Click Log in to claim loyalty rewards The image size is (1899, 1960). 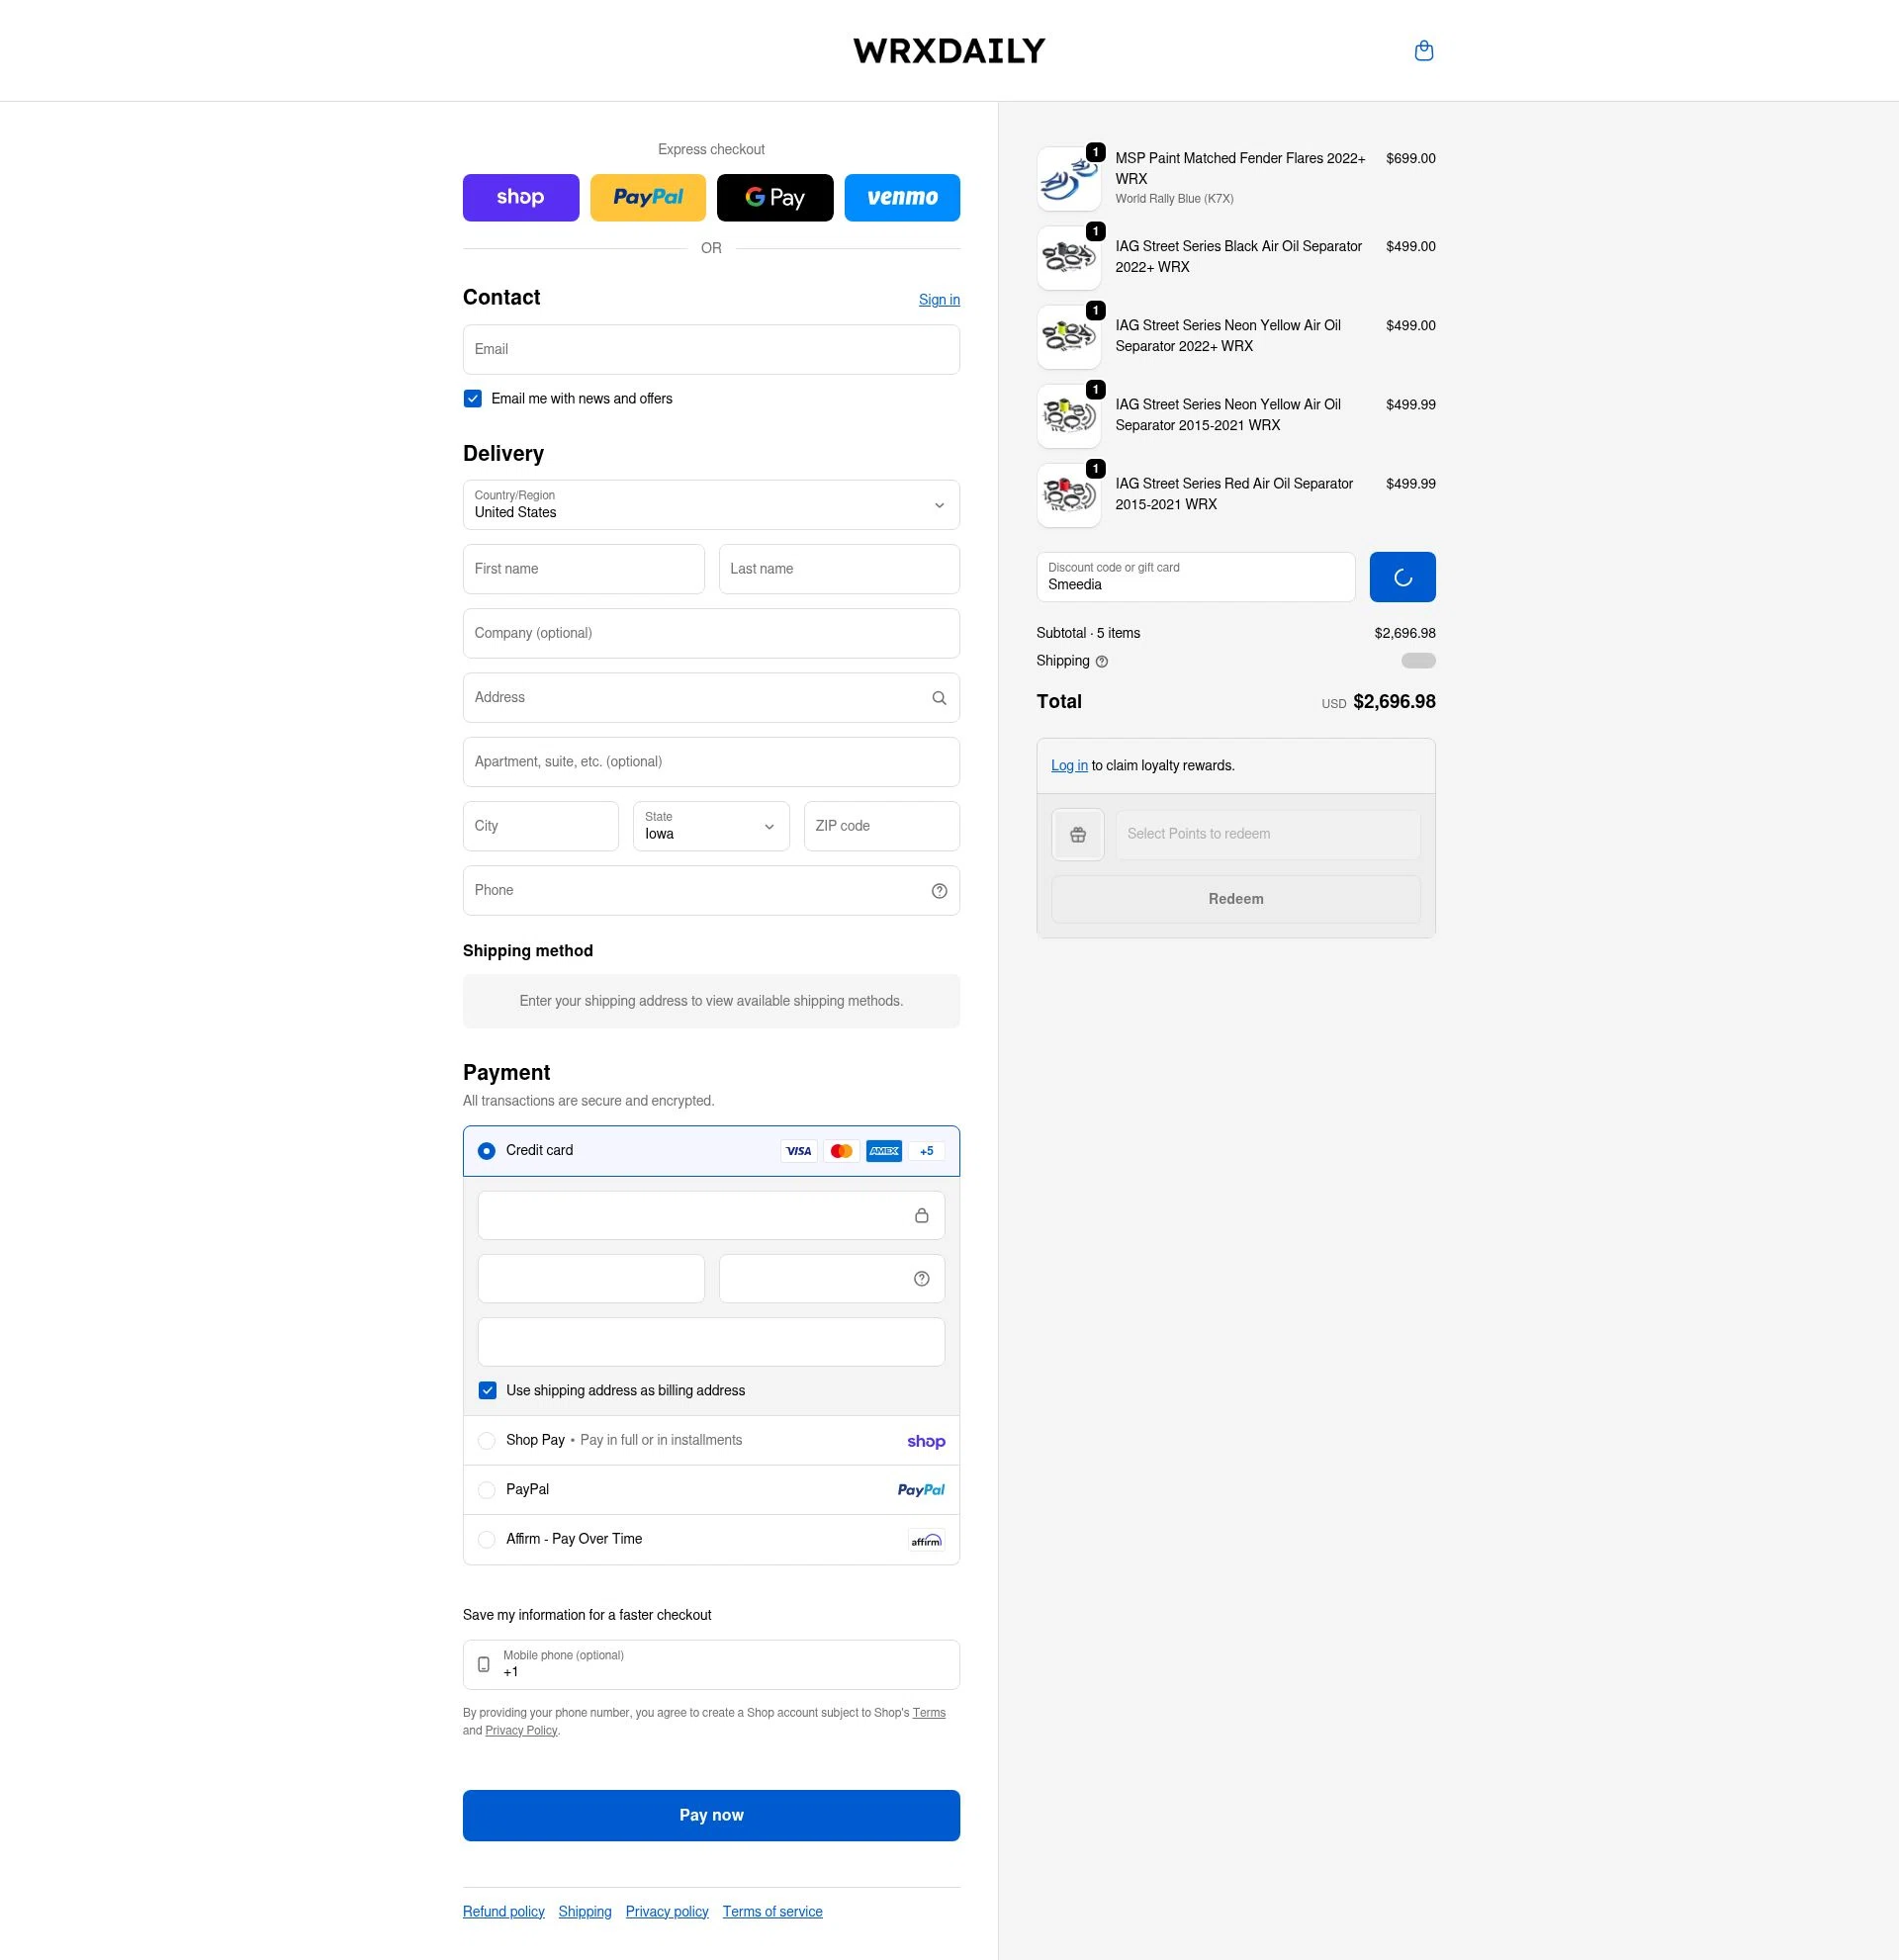tap(1069, 765)
